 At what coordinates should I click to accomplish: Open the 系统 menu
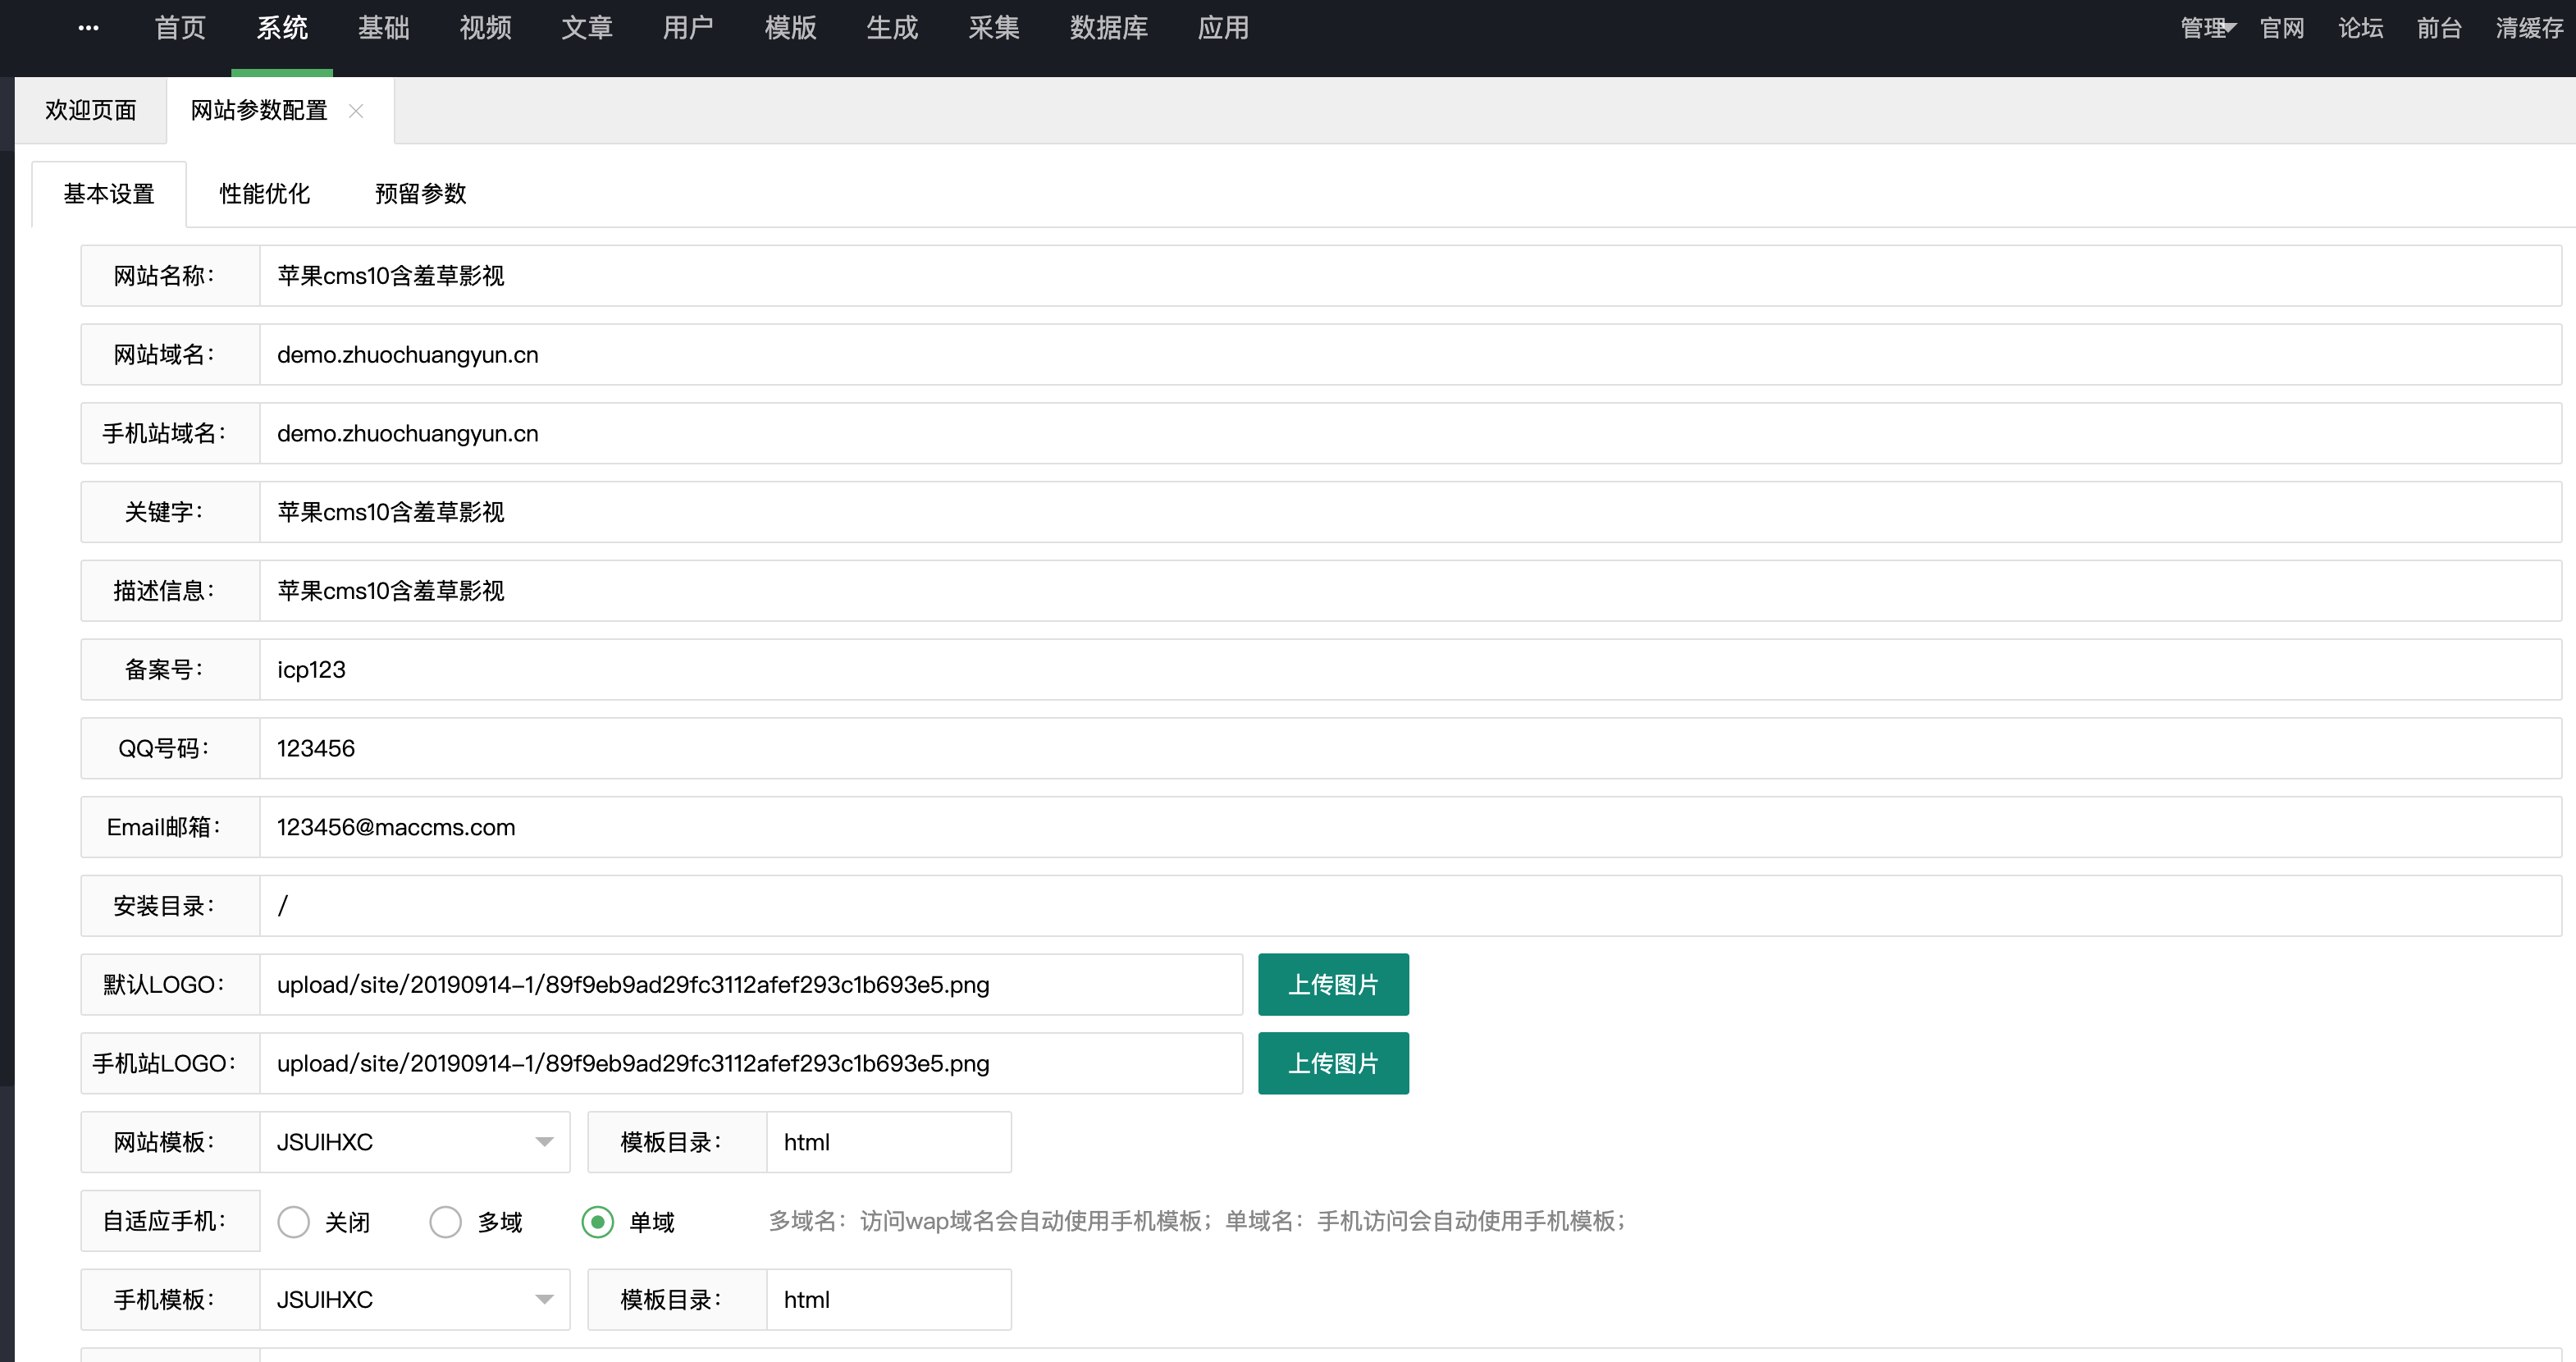click(x=282, y=28)
